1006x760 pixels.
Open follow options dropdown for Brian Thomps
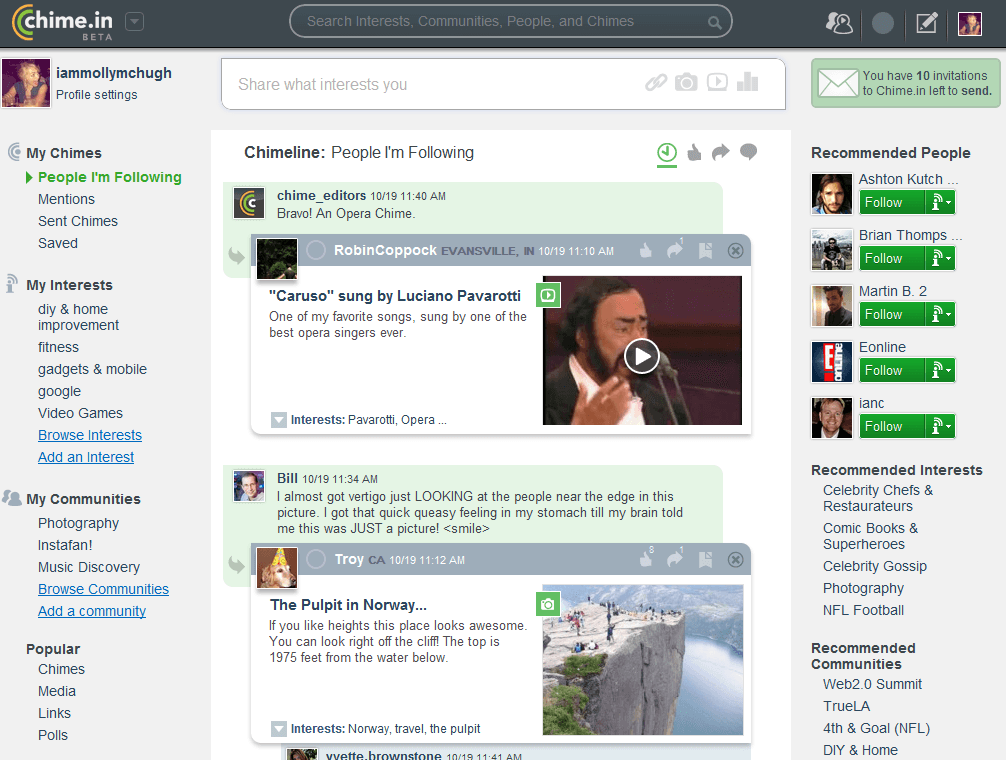click(941, 258)
